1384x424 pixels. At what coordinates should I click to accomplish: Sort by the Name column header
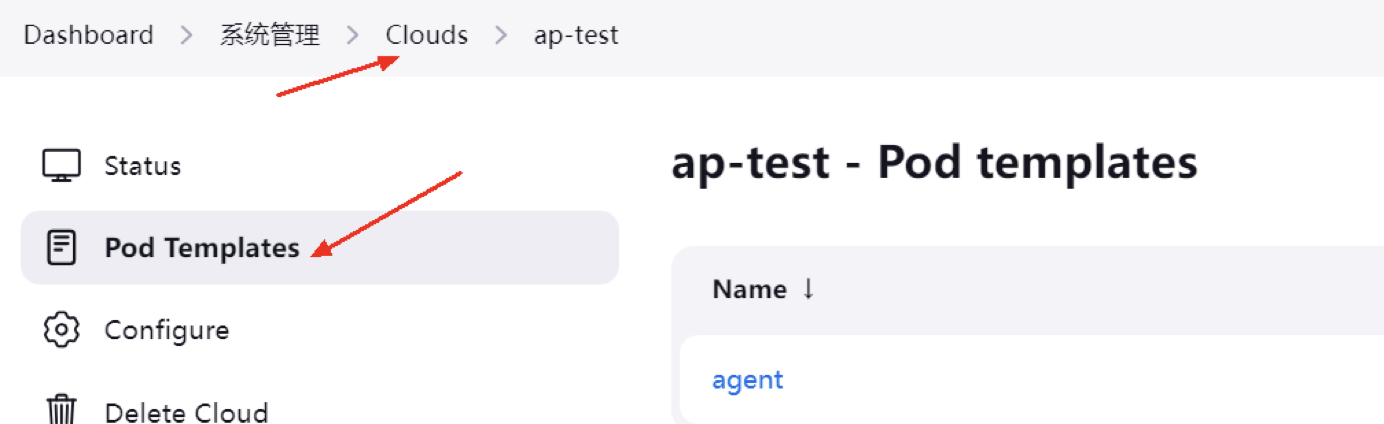pyautogui.click(x=749, y=290)
